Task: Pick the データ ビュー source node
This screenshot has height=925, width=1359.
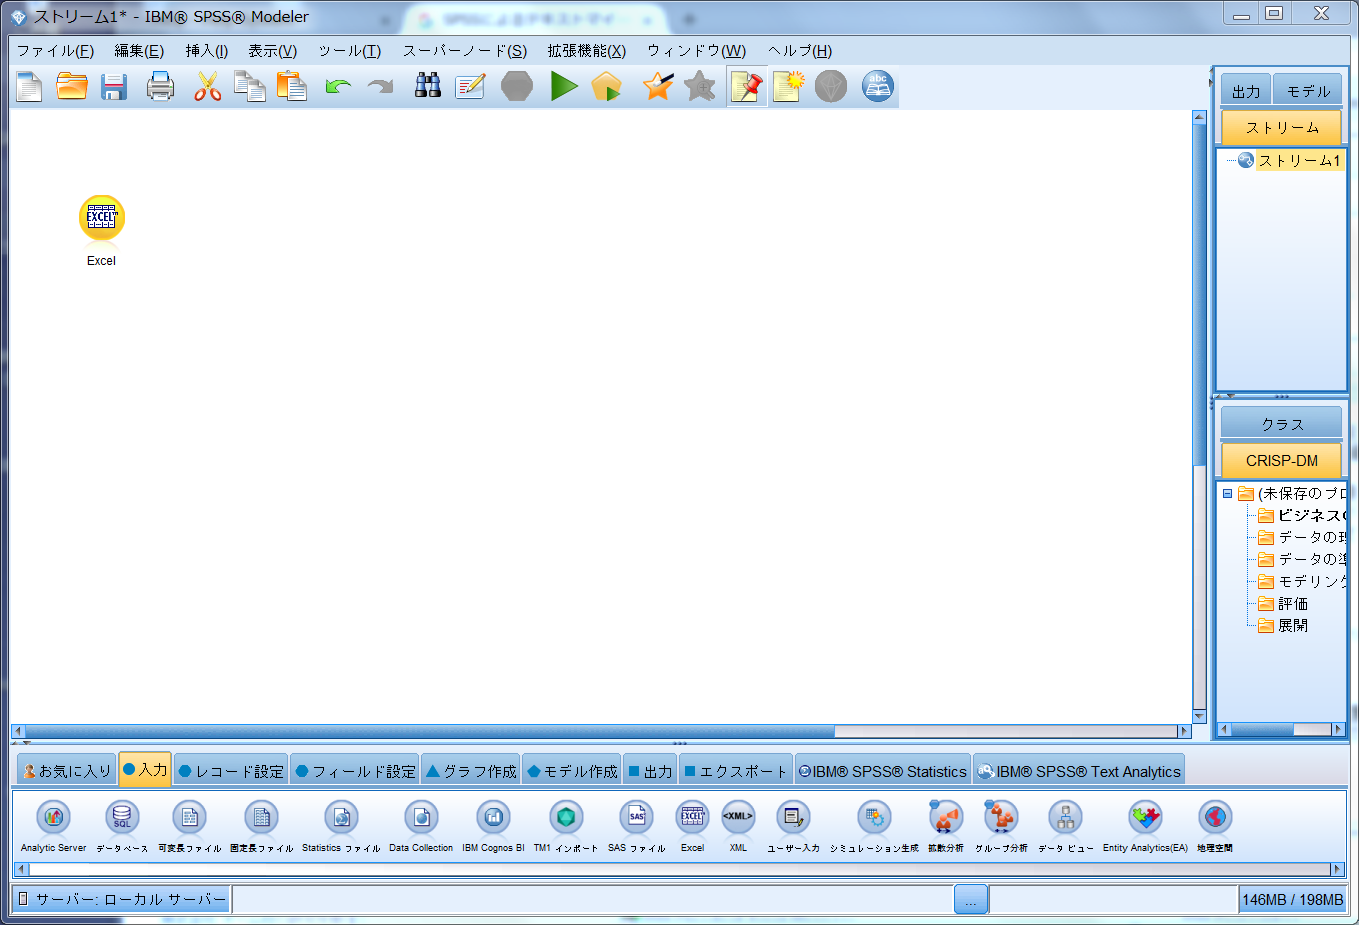Action: coord(1065,818)
